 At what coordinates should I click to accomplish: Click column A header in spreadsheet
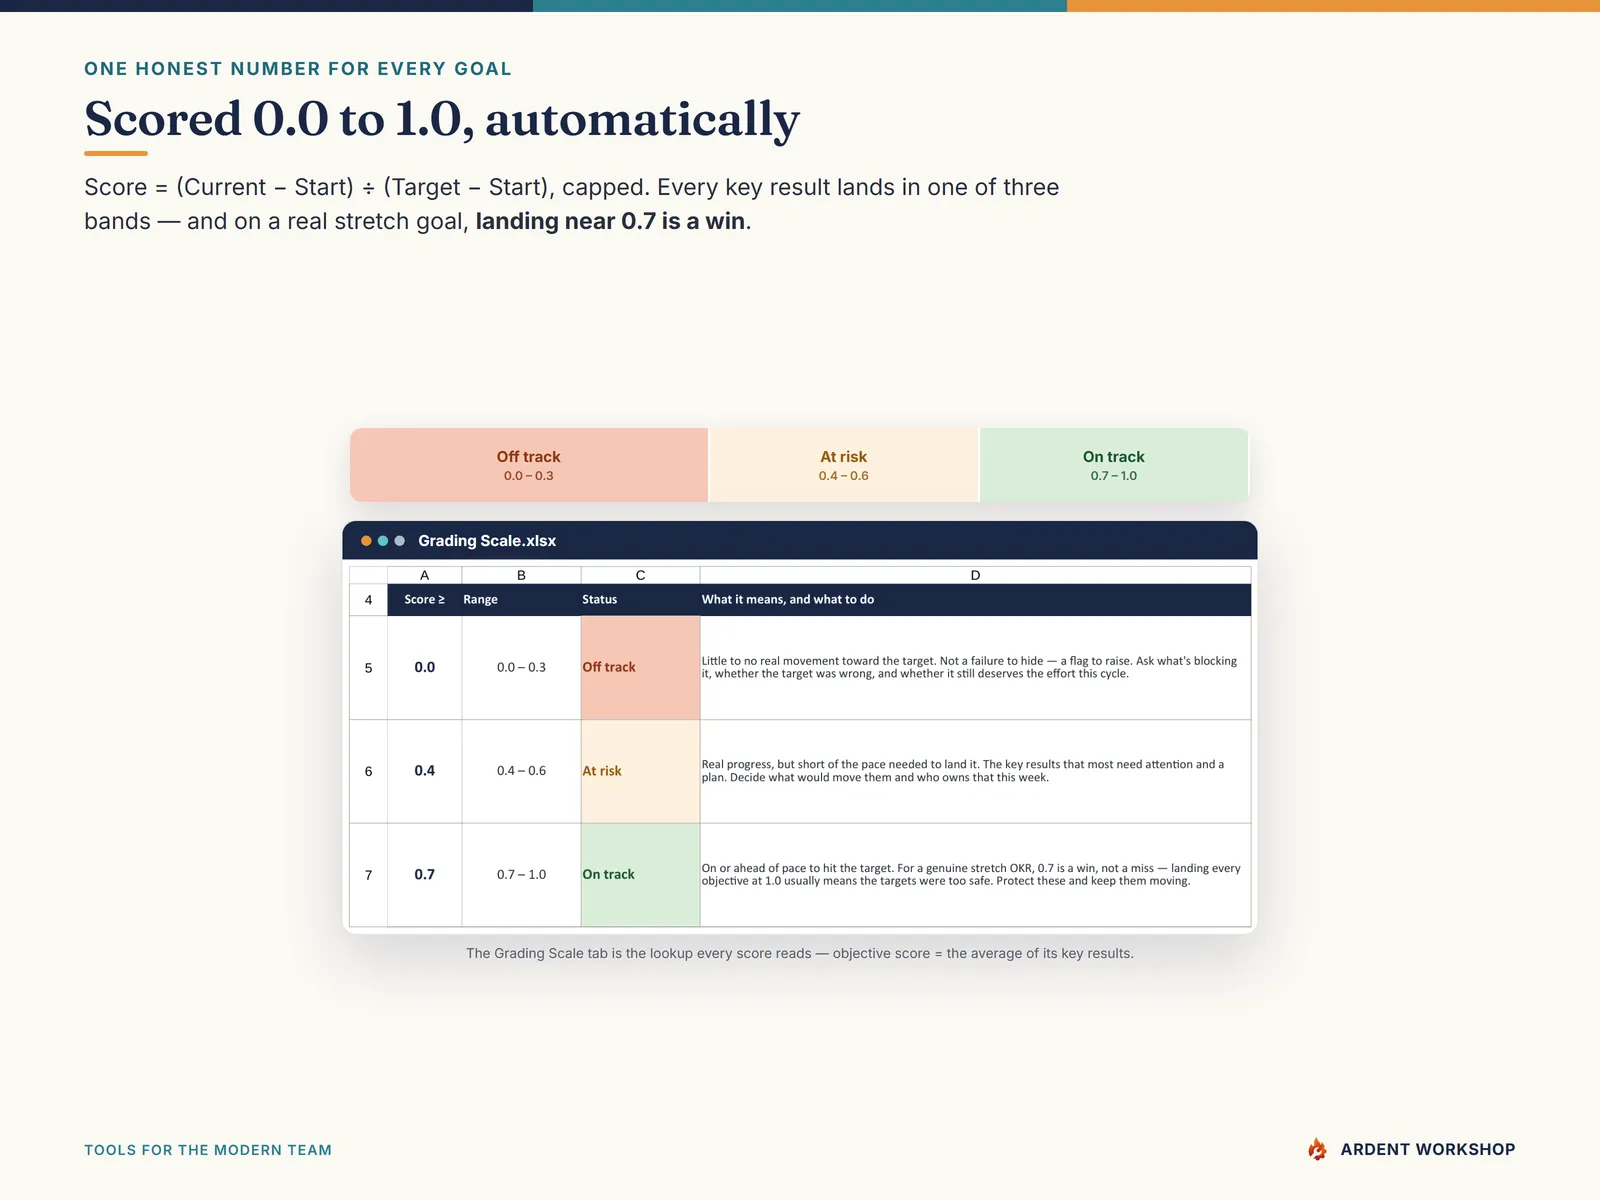click(x=425, y=575)
